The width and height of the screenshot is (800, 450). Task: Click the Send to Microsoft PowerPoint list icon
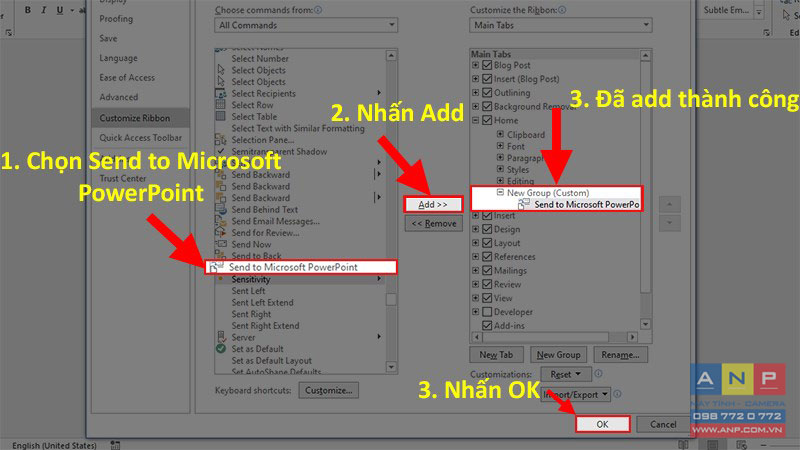(216, 267)
